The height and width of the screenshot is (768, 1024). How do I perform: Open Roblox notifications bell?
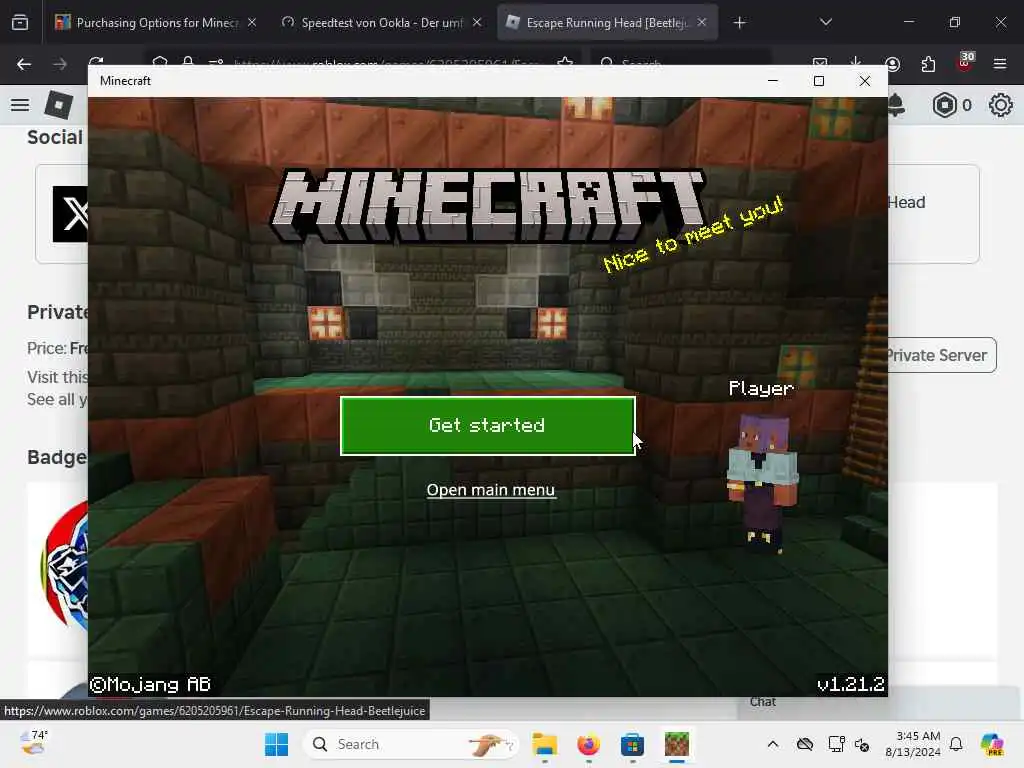pos(897,105)
